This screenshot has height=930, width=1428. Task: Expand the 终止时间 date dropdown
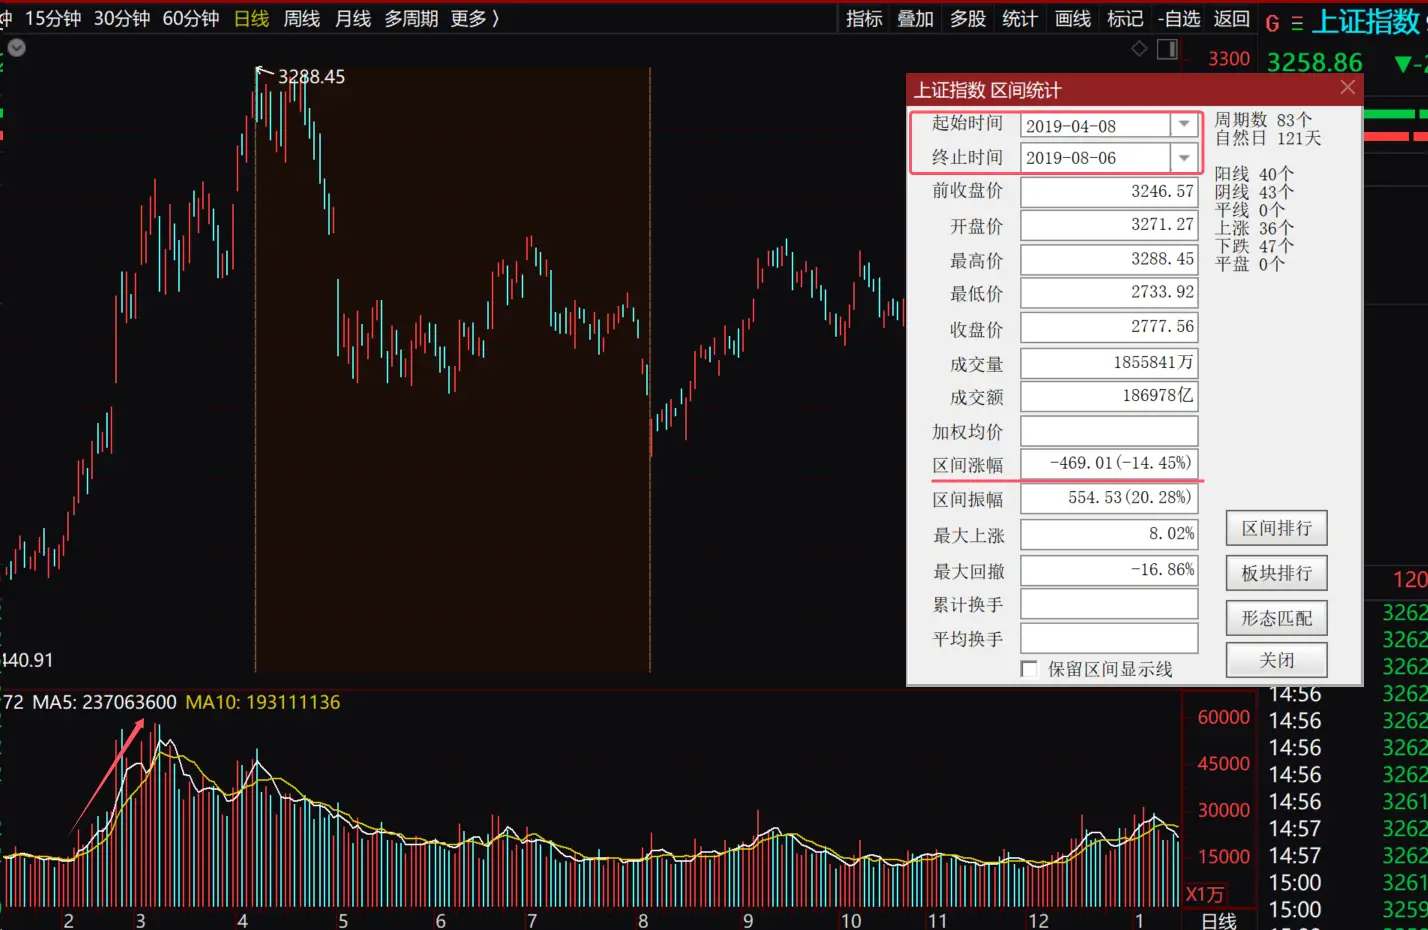click(x=1184, y=158)
